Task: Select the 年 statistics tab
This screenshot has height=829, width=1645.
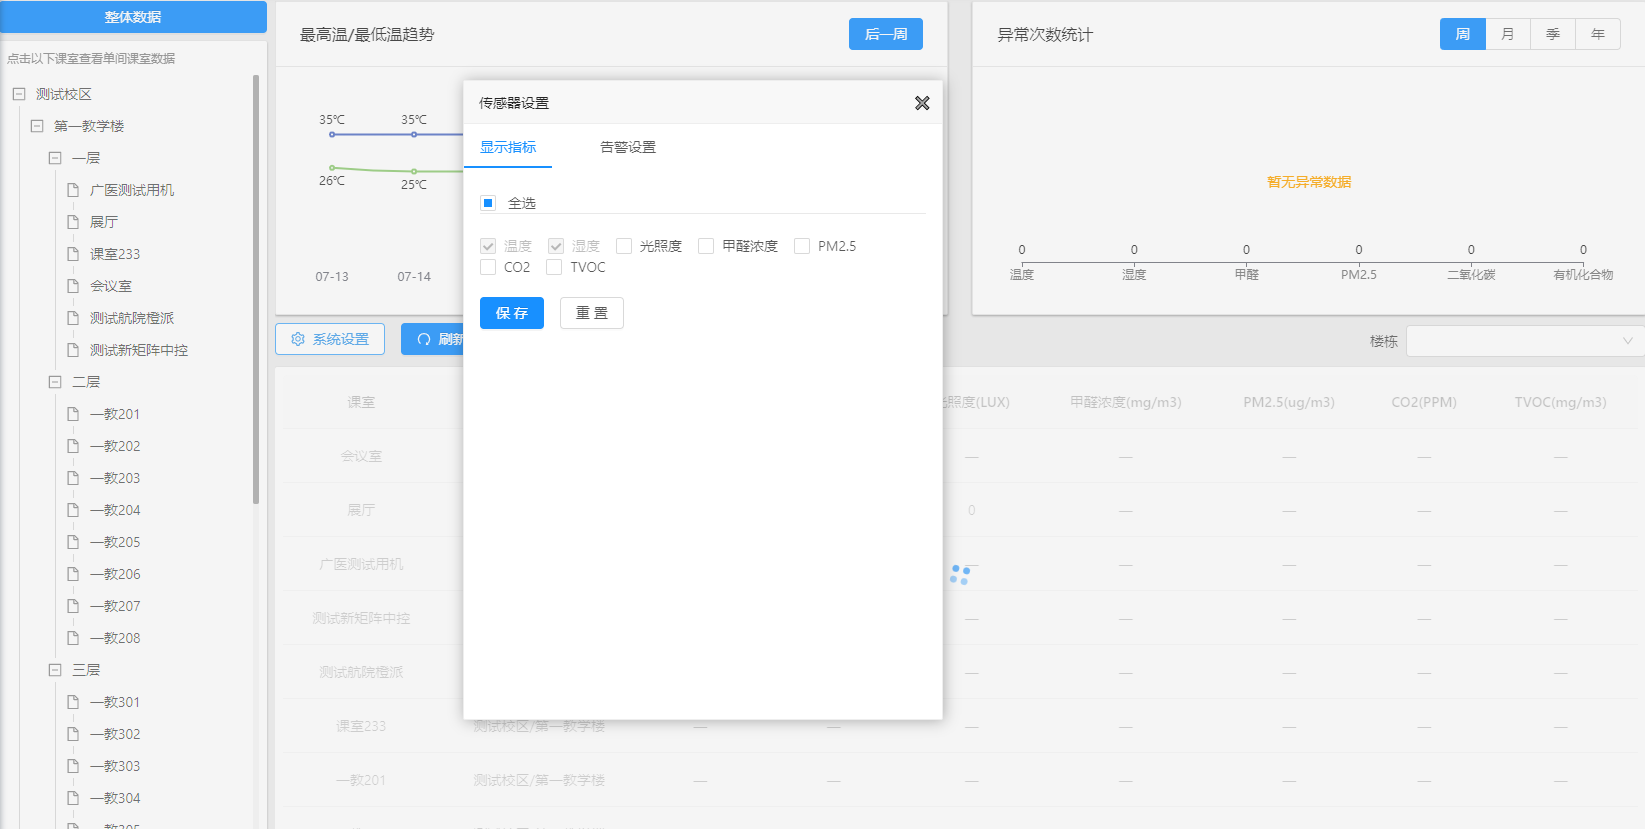Action: (1598, 34)
